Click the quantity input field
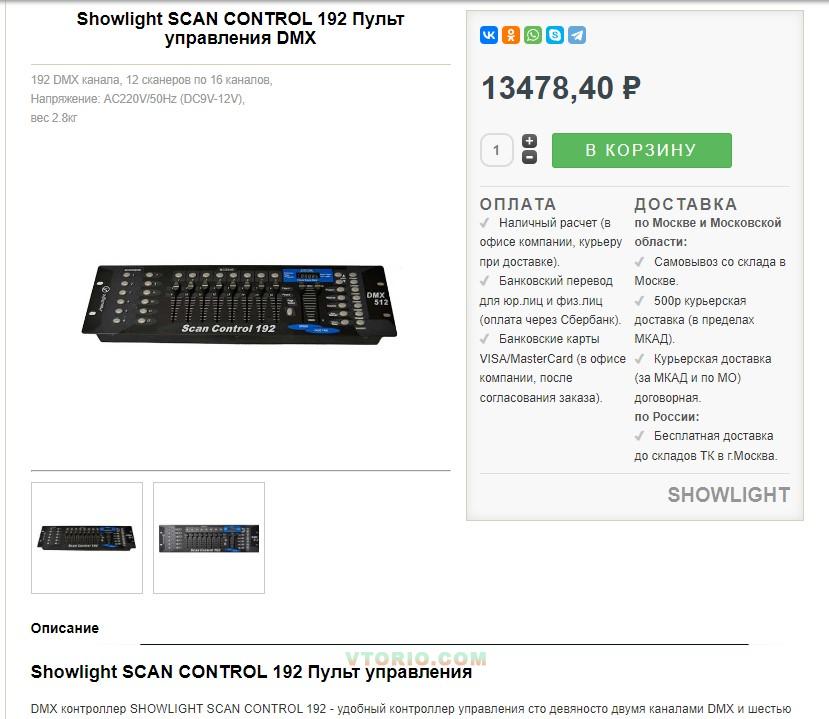Viewport: 829px width, 719px height. pos(496,150)
